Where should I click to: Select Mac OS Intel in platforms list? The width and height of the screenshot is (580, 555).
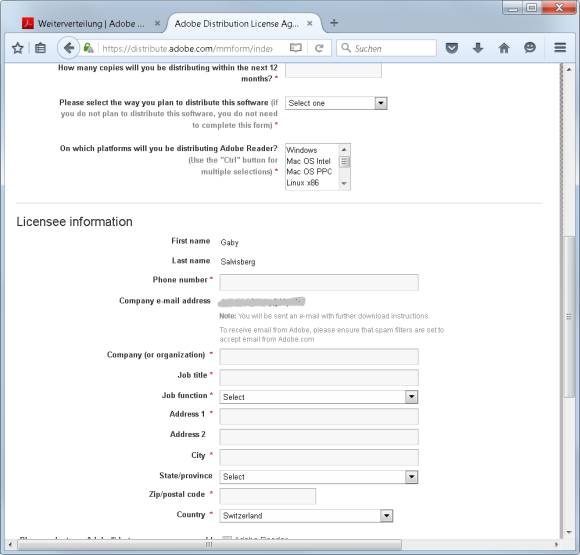[x=308, y=161]
